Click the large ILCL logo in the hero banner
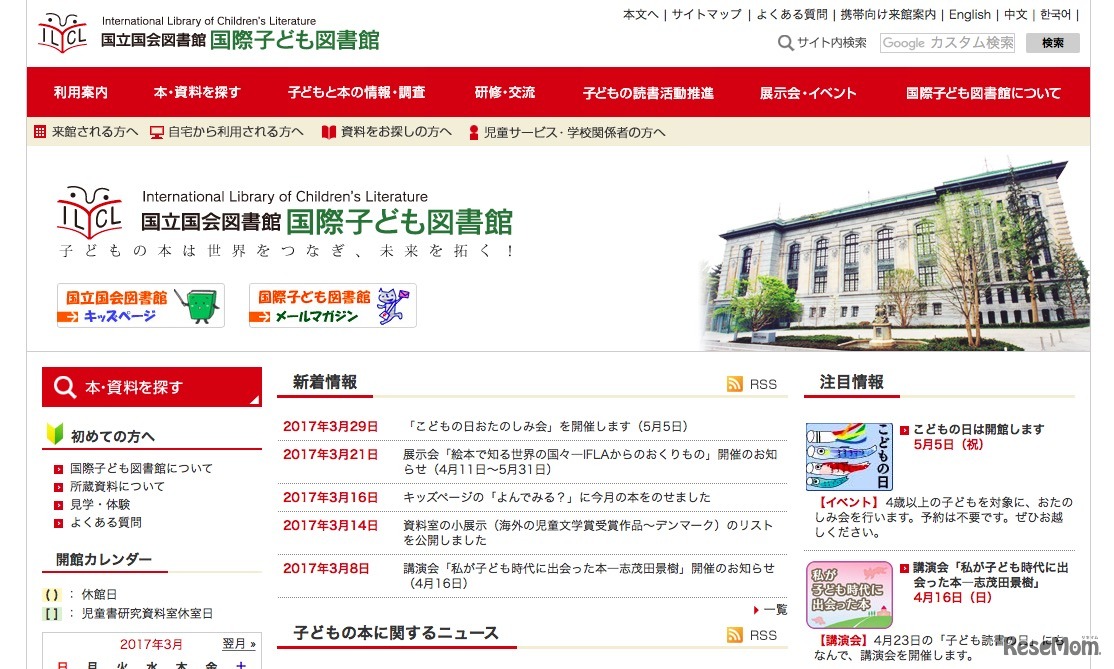Image resolution: width=1114 pixels, height=669 pixels. pos(90,212)
